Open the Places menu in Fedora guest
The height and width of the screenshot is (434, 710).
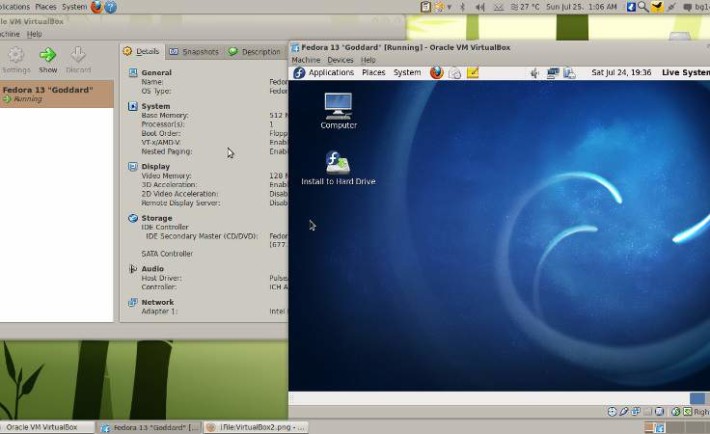click(x=374, y=72)
